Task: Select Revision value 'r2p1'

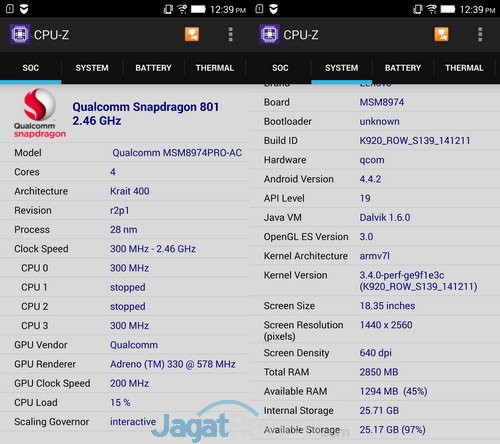Action: tap(120, 211)
